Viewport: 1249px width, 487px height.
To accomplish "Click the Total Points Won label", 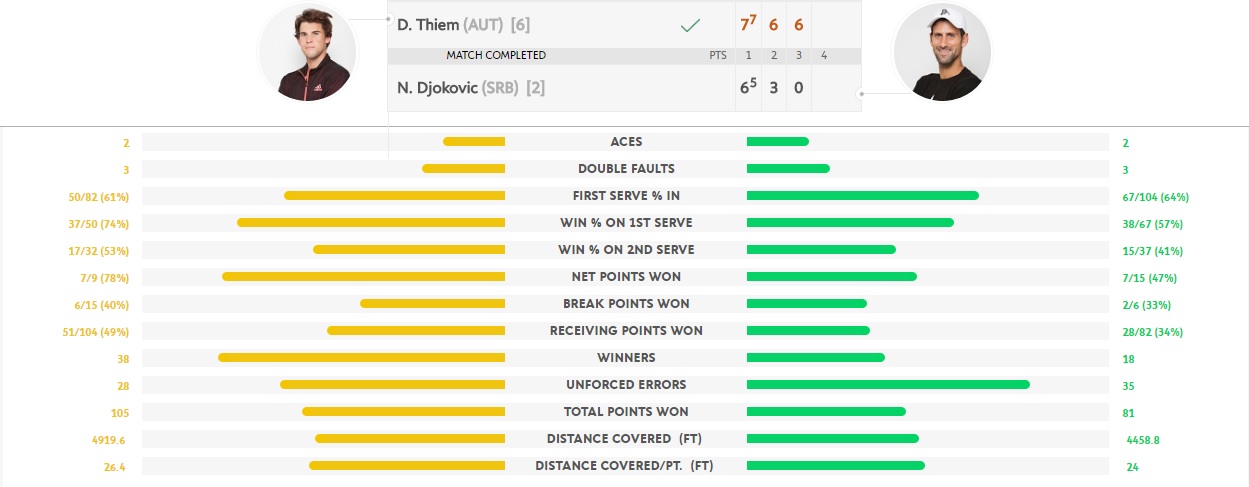I will tap(626, 411).
